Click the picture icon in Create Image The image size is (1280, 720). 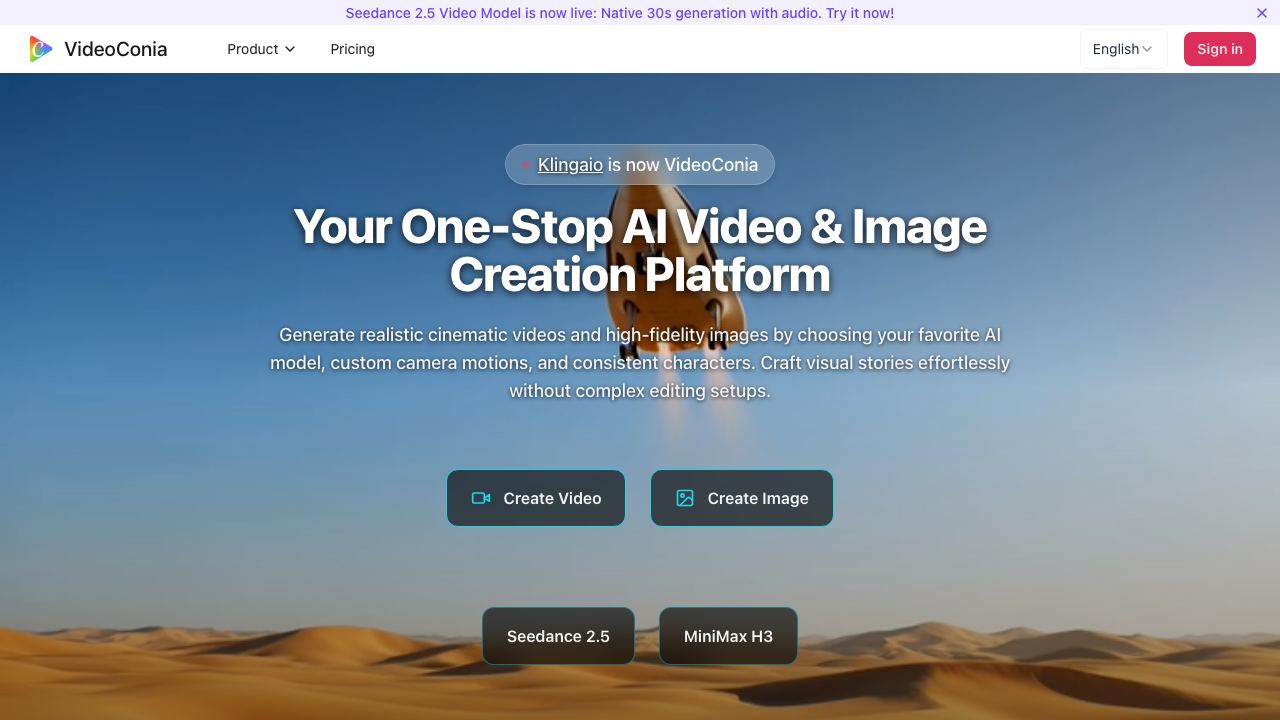coord(685,498)
